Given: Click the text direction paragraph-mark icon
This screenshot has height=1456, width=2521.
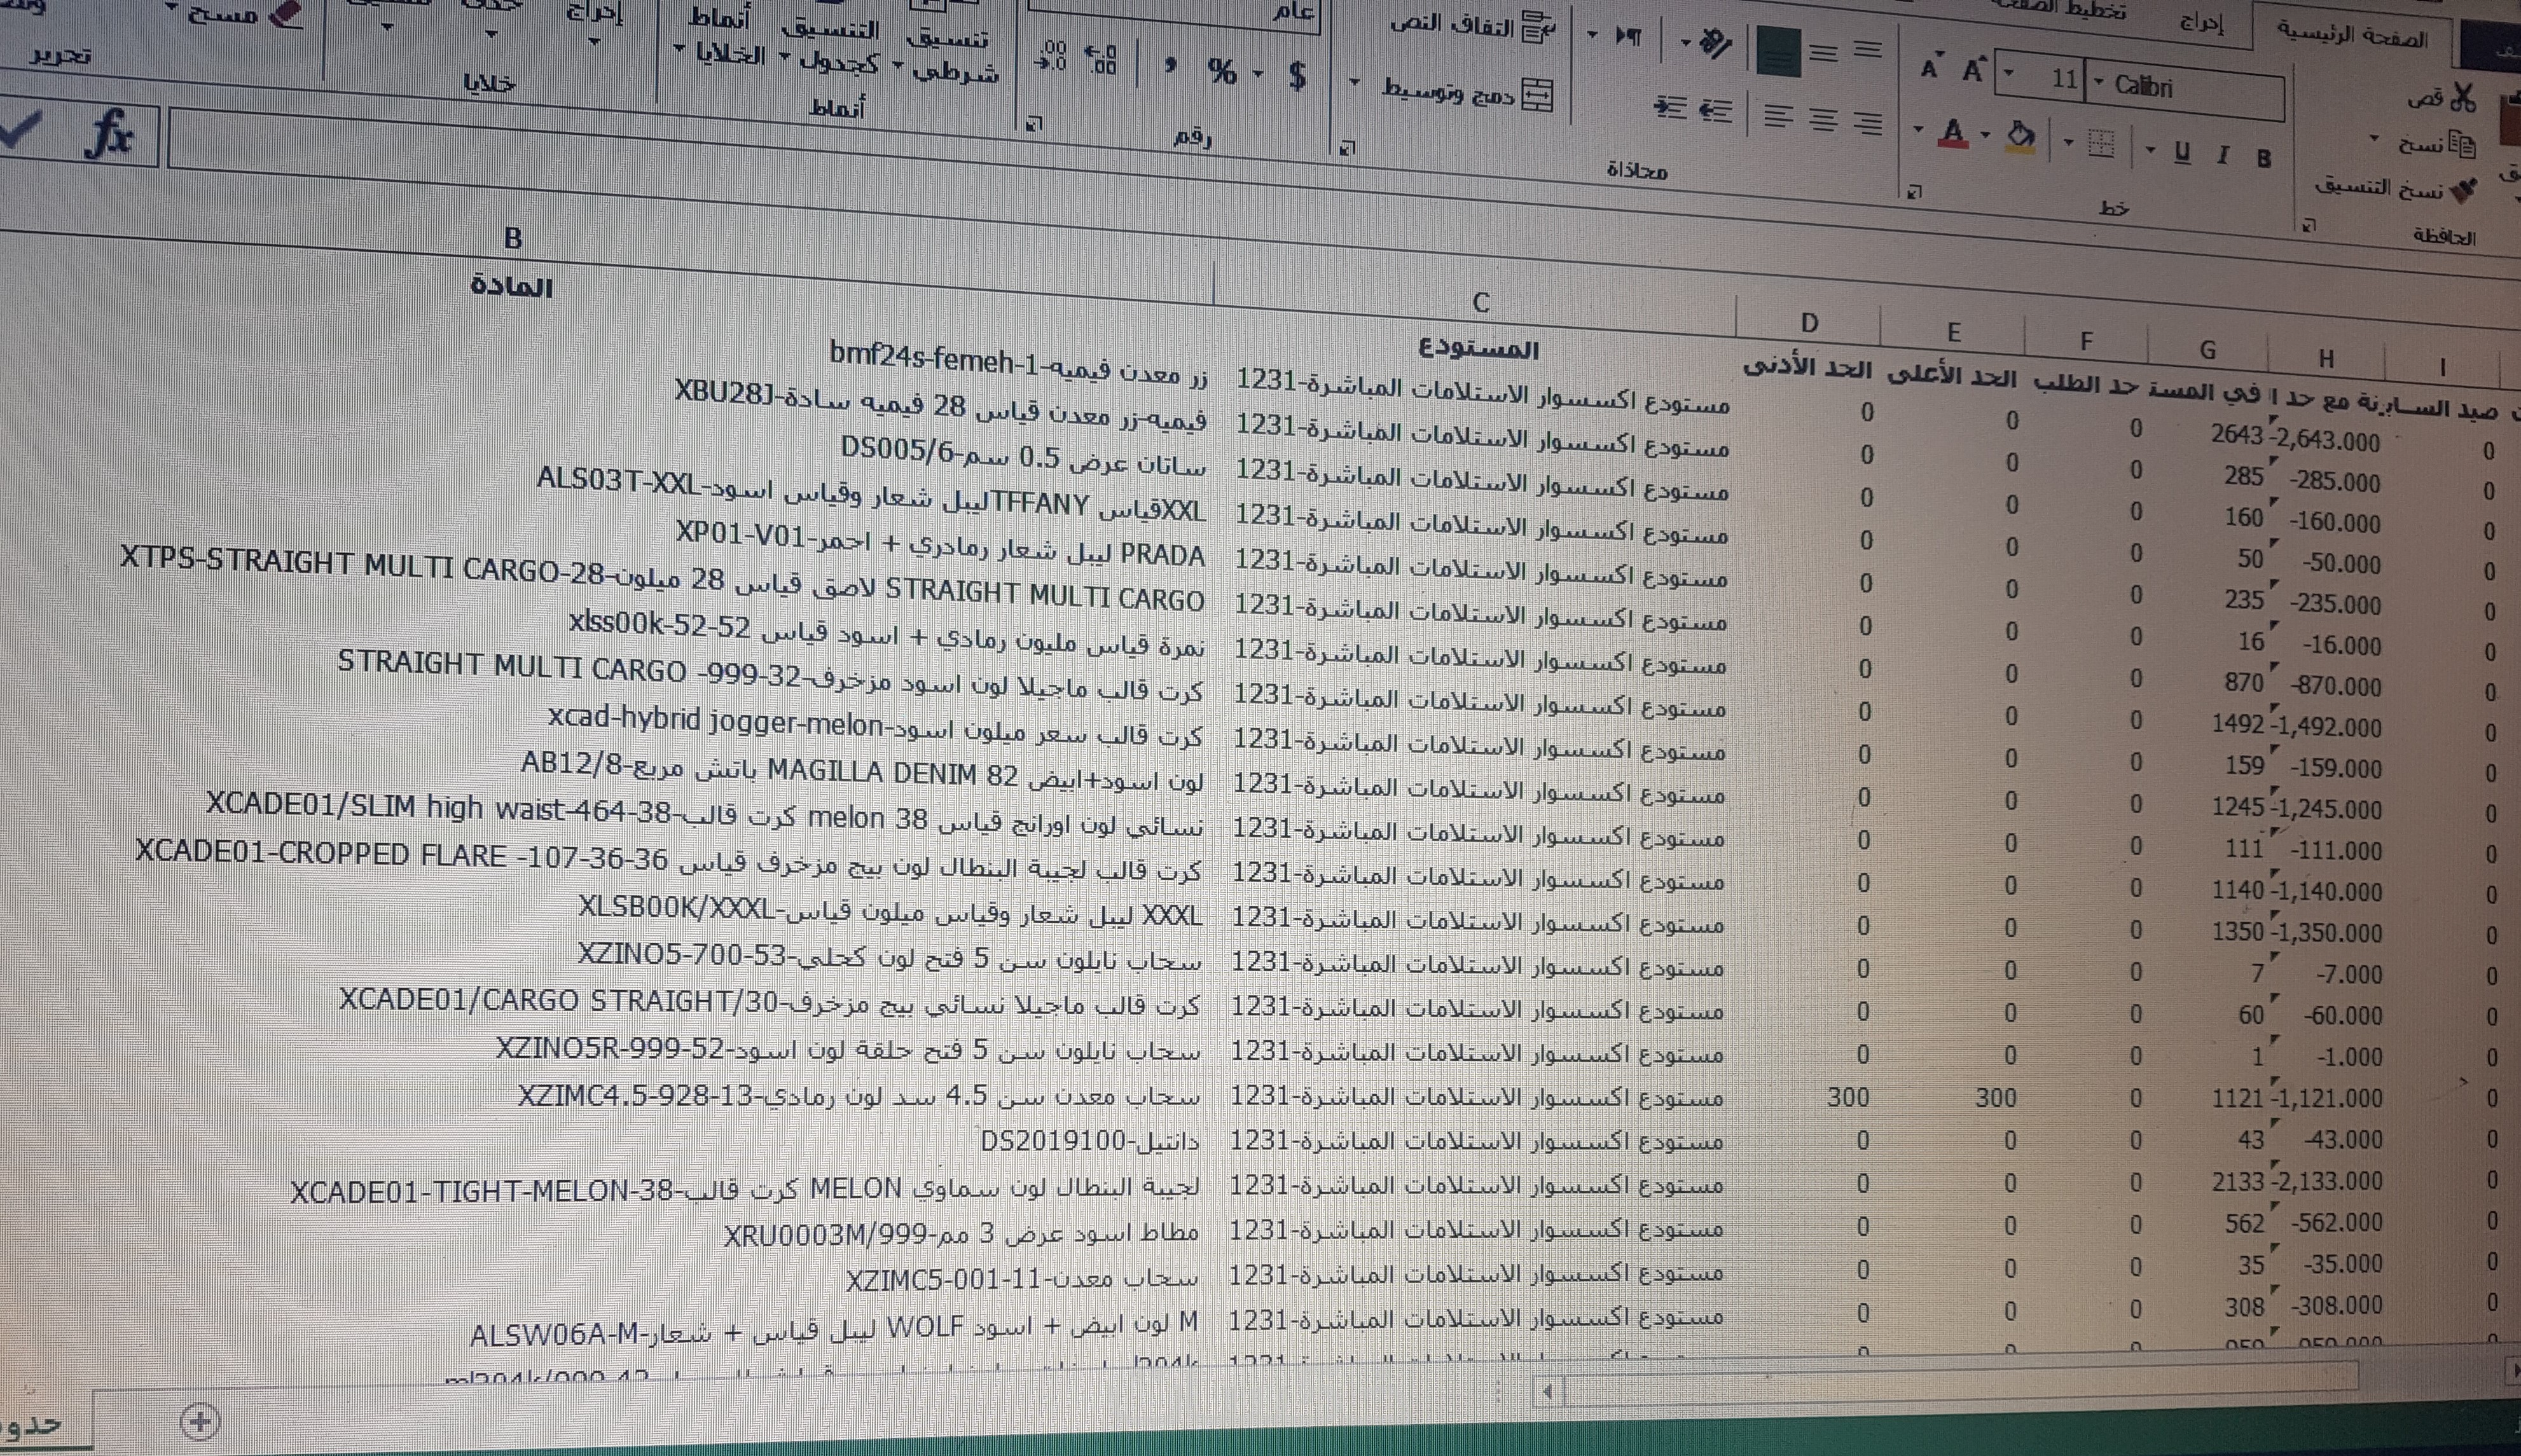Looking at the screenshot, I should 1629,37.
